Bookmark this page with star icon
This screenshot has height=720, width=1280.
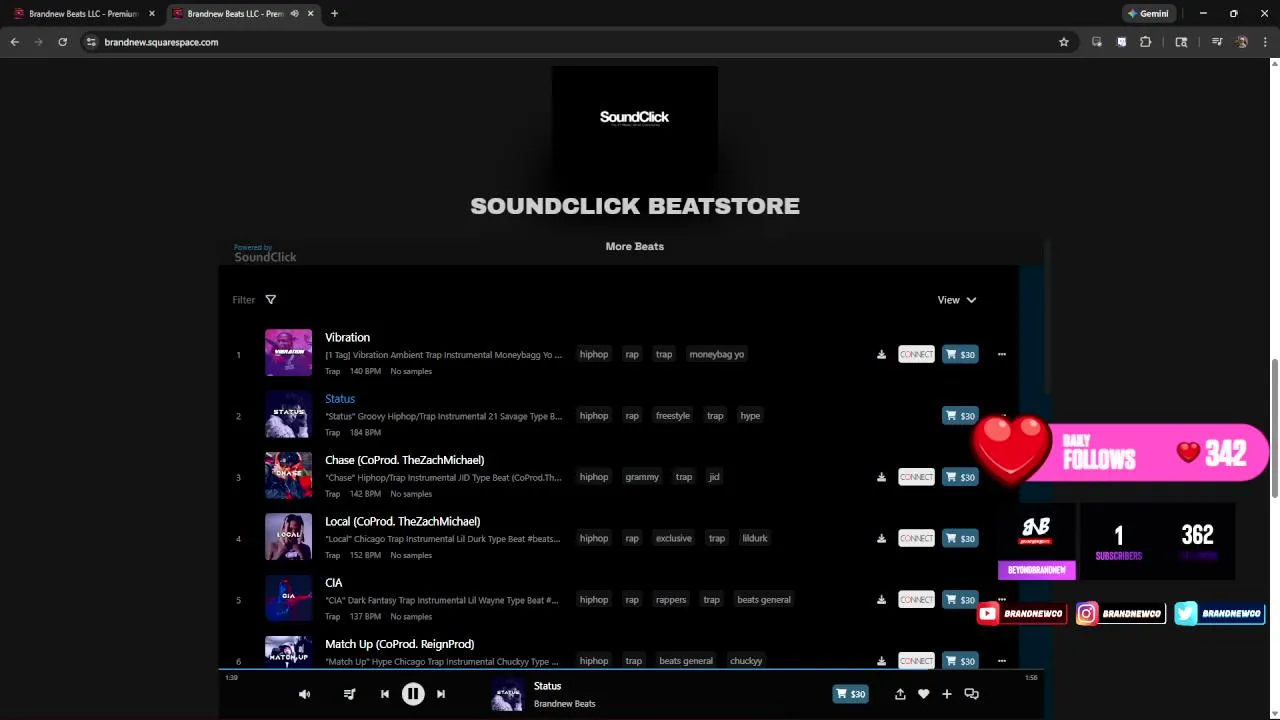coord(1064,42)
